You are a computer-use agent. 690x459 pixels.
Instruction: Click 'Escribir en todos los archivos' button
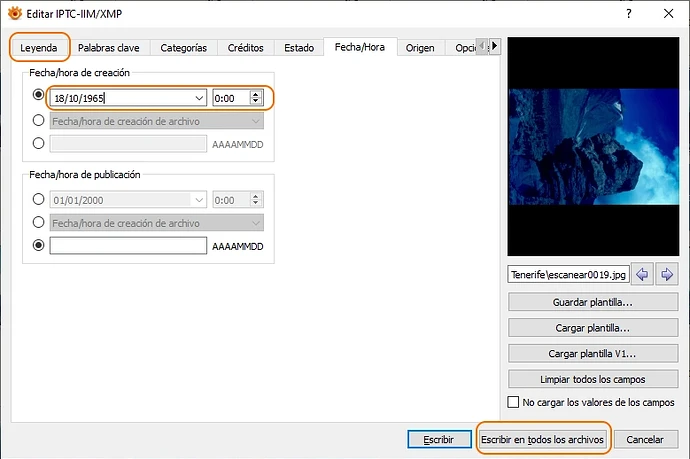pos(542,439)
